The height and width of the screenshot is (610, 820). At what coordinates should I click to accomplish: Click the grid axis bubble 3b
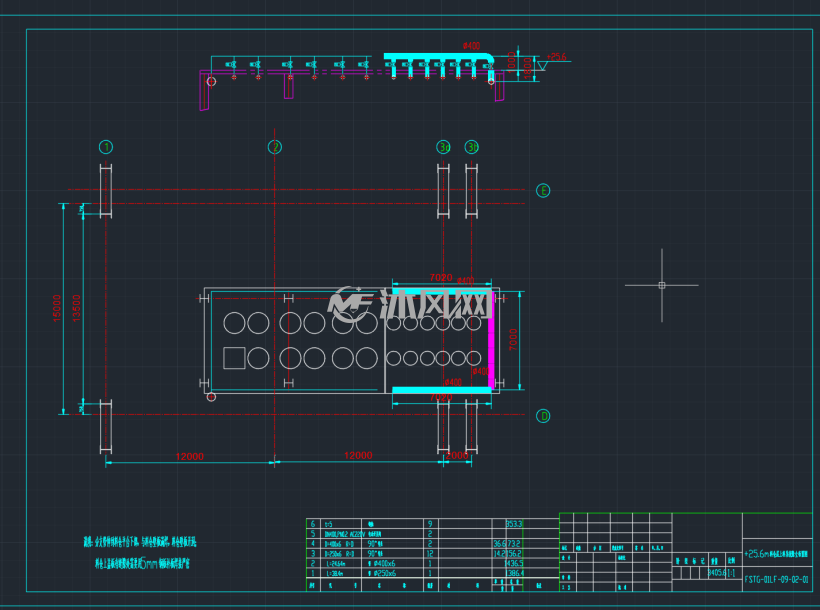tap(472, 147)
